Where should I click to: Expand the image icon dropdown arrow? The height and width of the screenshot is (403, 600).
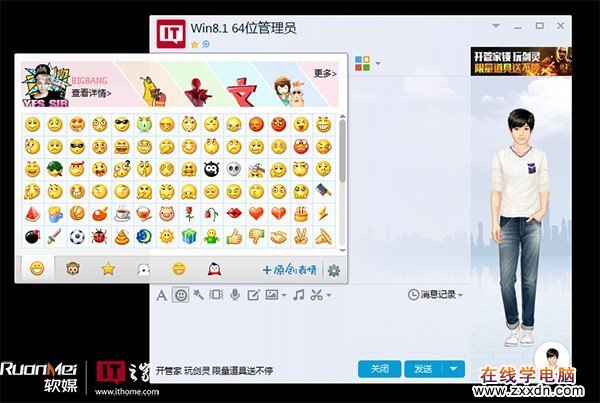click(284, 295)
